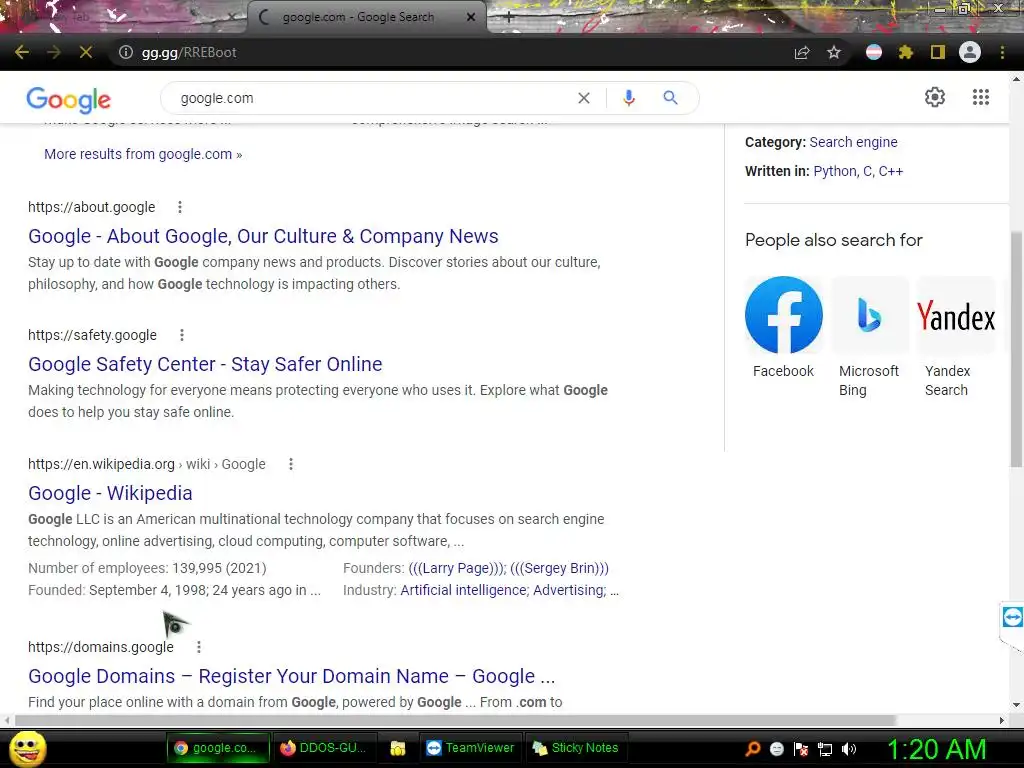The width and height of the screenshot is (1024, 768).
Task: Open Chrome's three-dot menu
Action: coord(1002,52)
